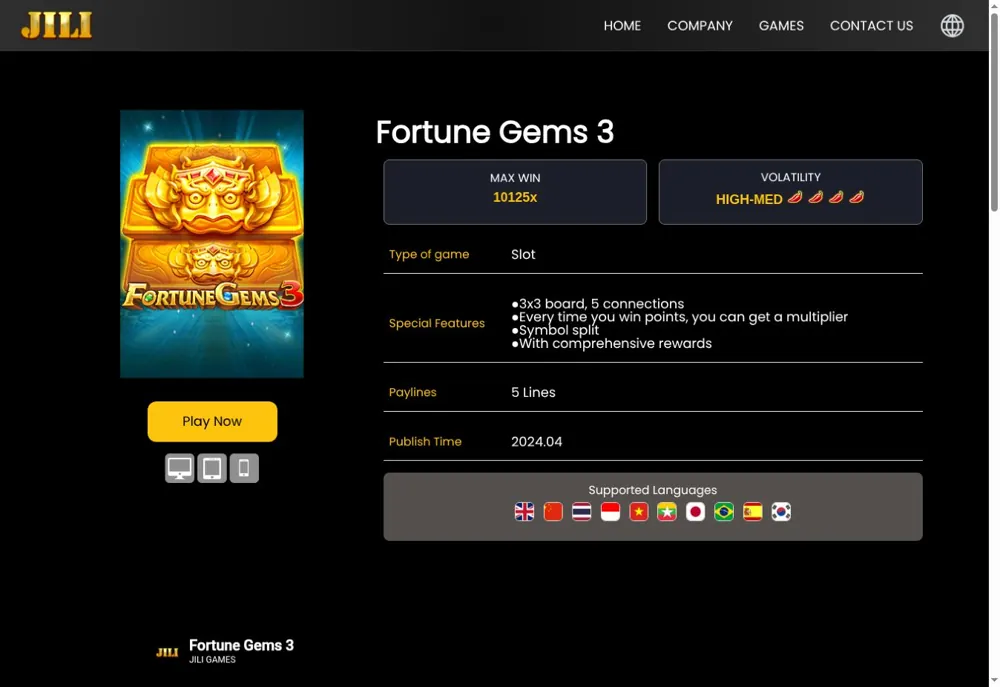The image size is (1000, 687).
Task: Click the JILI GAMES channel name
Action: tap(212, 660)
